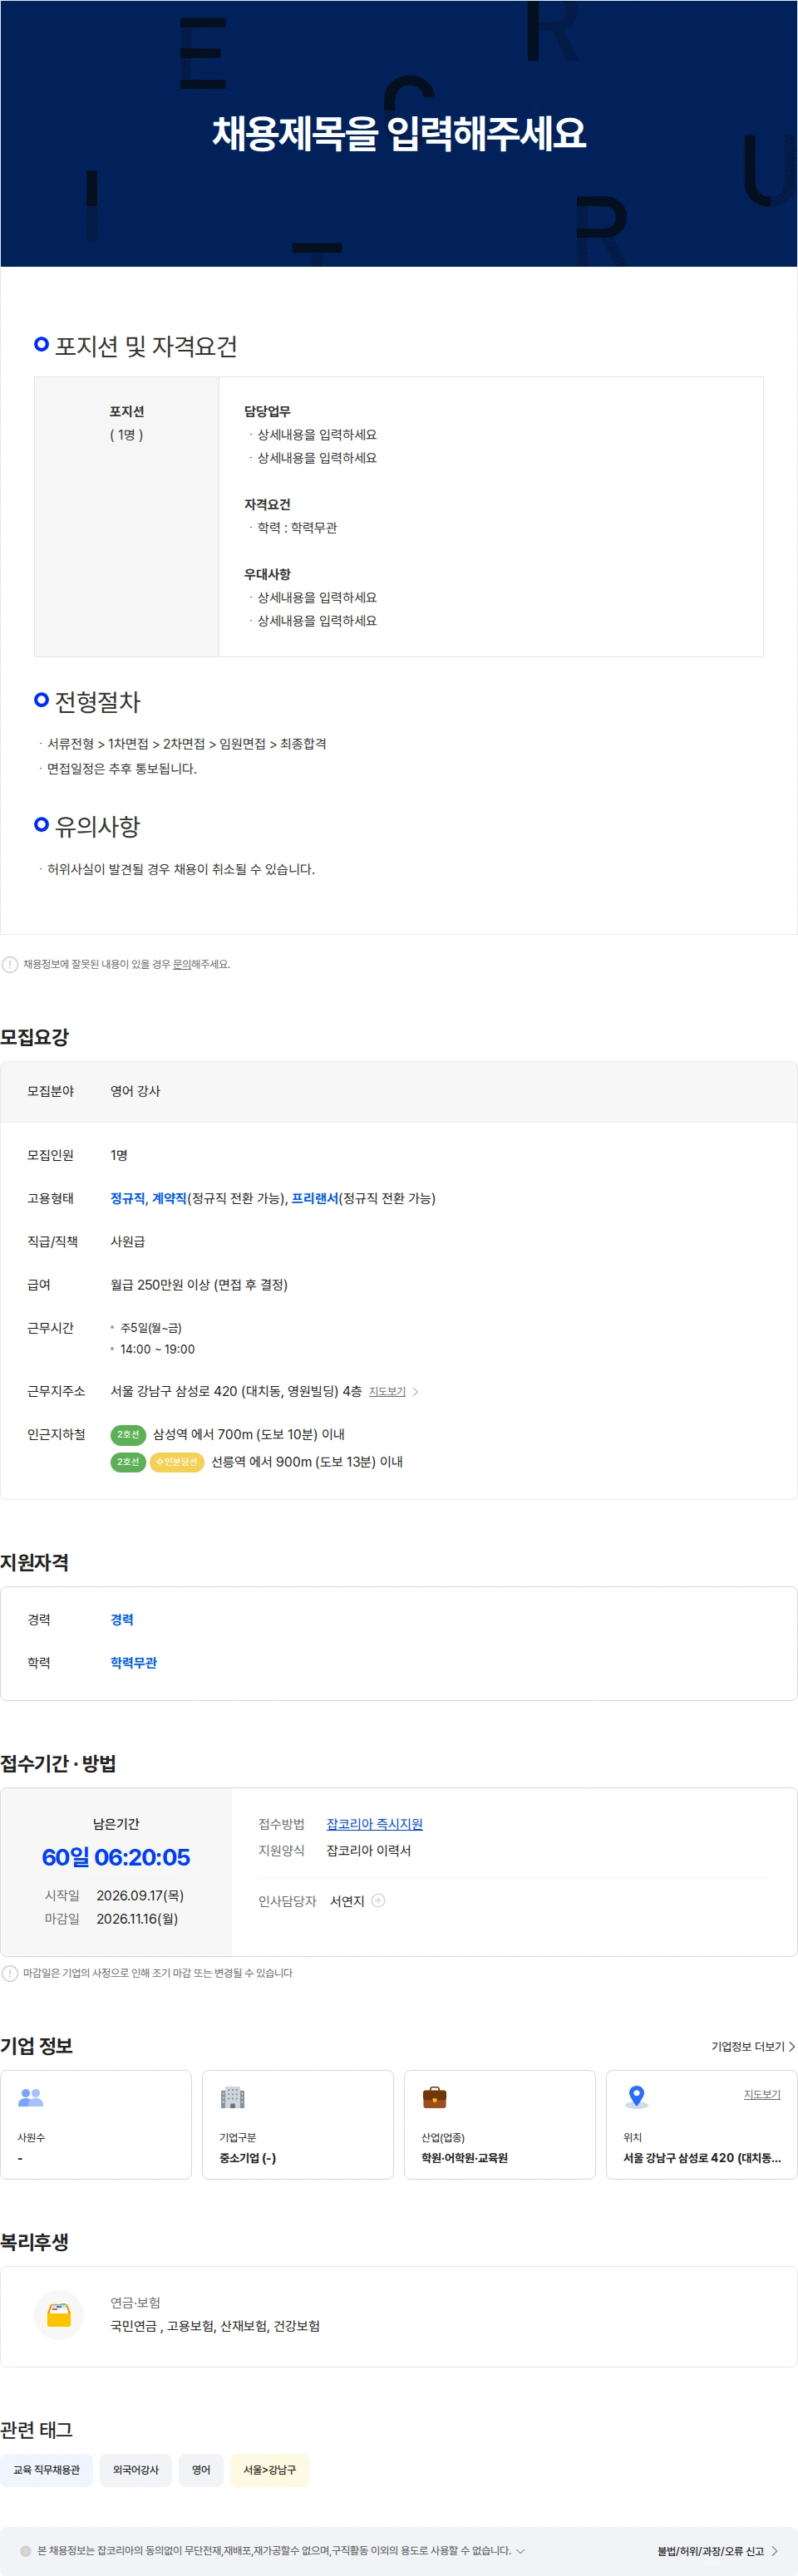Click the 영어 강사 recruitment field value
798x2576 pixels.
pos(135,1091)
